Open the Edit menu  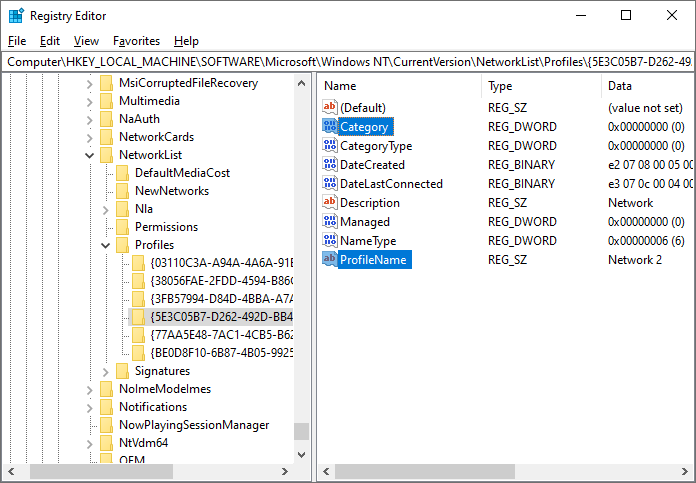point(50,41)
